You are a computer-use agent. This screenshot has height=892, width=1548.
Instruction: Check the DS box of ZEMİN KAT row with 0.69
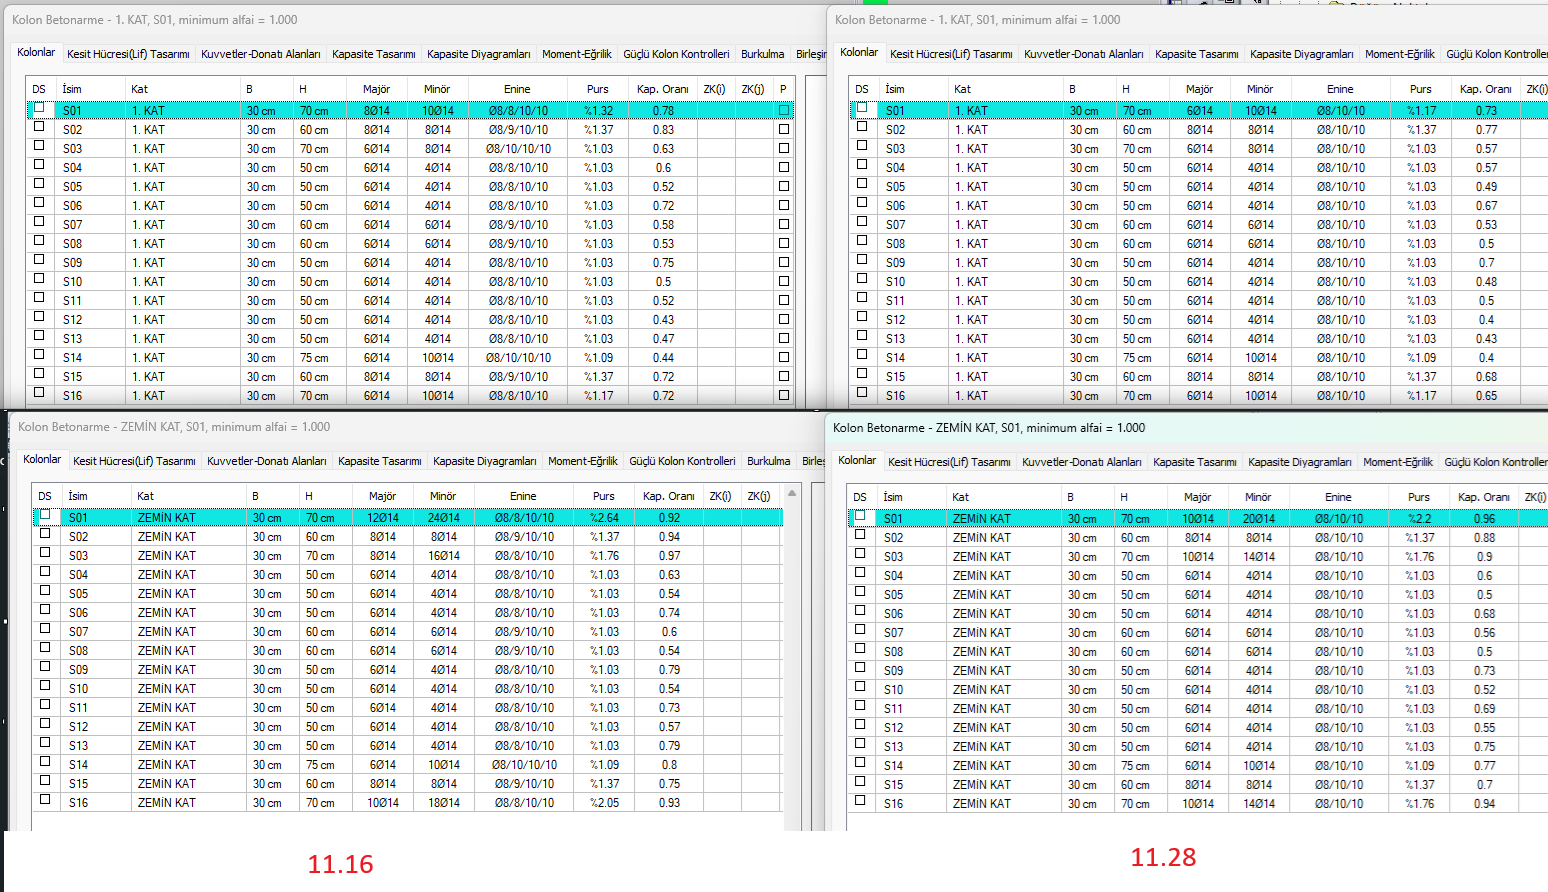[860, 706]
